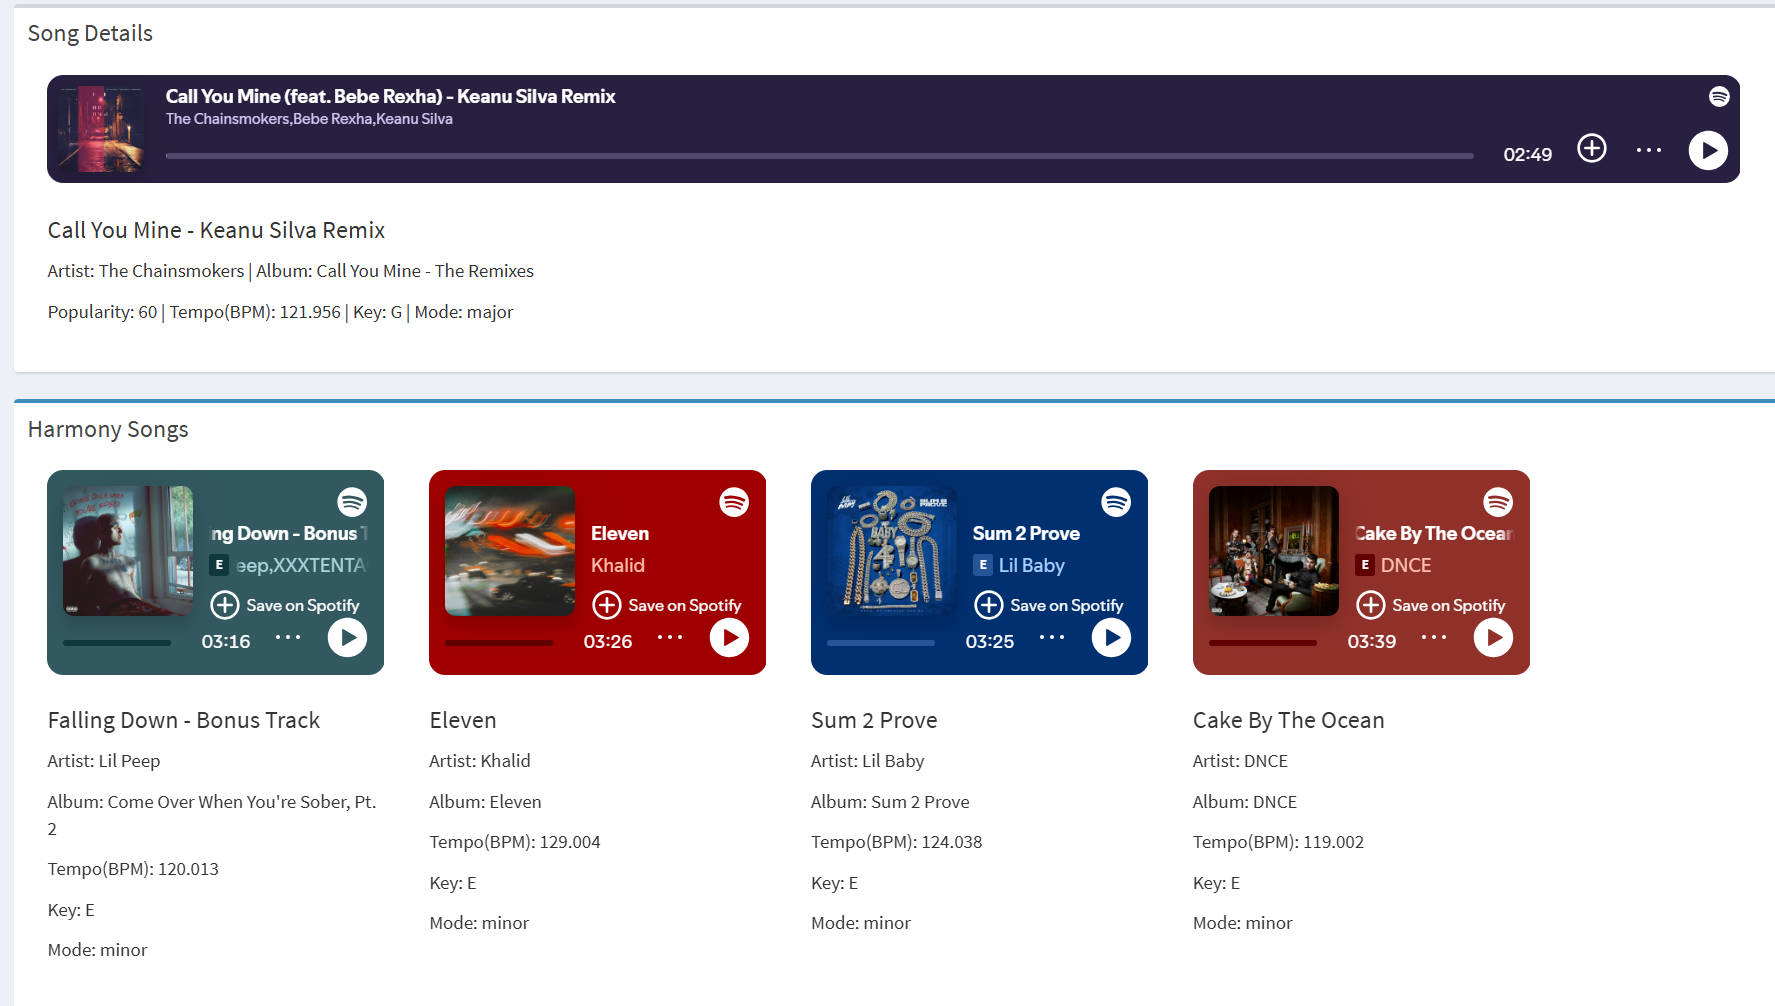This screenshot has height=1006, width=1775.
Task: Play Cake By The Ocean
Action: click(x=1493, y=638)
